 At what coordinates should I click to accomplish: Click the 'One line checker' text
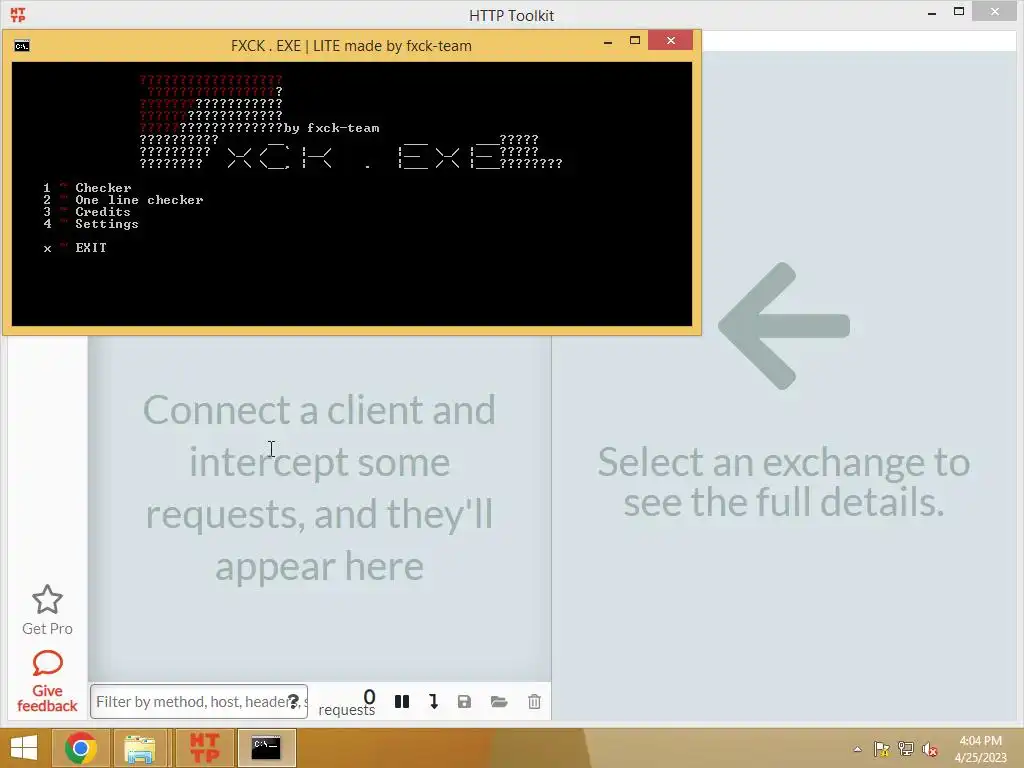[x=139, y=200]
